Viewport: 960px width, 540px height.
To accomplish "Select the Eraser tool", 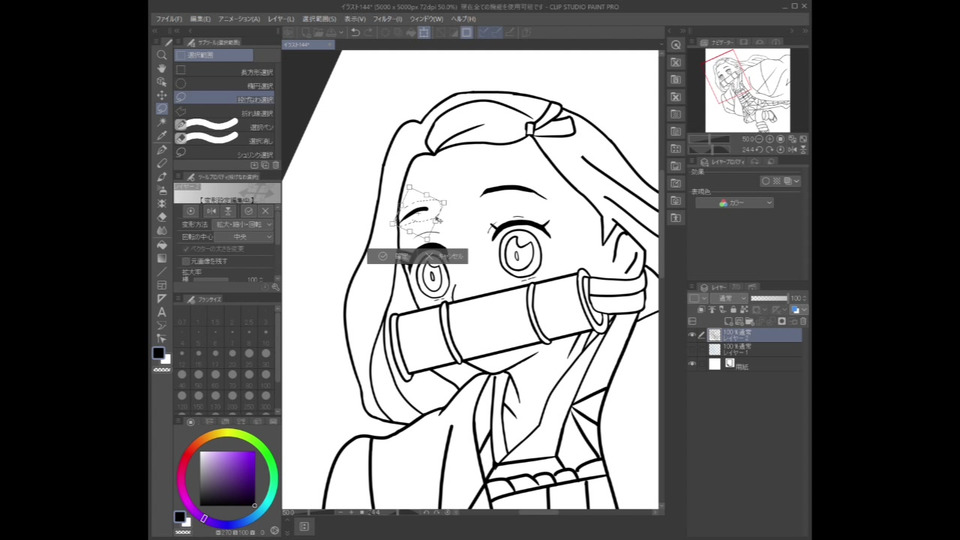I will (162, 217).
